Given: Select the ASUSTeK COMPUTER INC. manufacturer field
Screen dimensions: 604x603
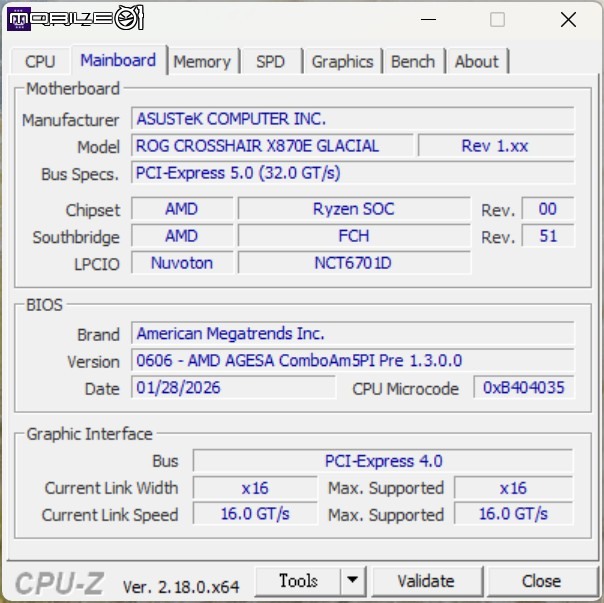Looking at the screenshot, I should [352, 119].
